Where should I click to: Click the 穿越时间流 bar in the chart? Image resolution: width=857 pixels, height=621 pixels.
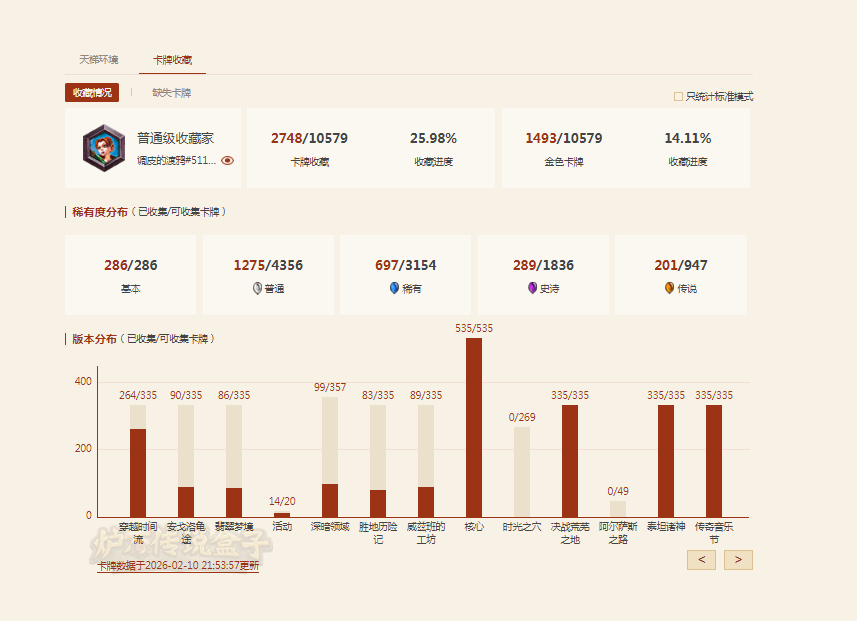[x=138, y=472]
